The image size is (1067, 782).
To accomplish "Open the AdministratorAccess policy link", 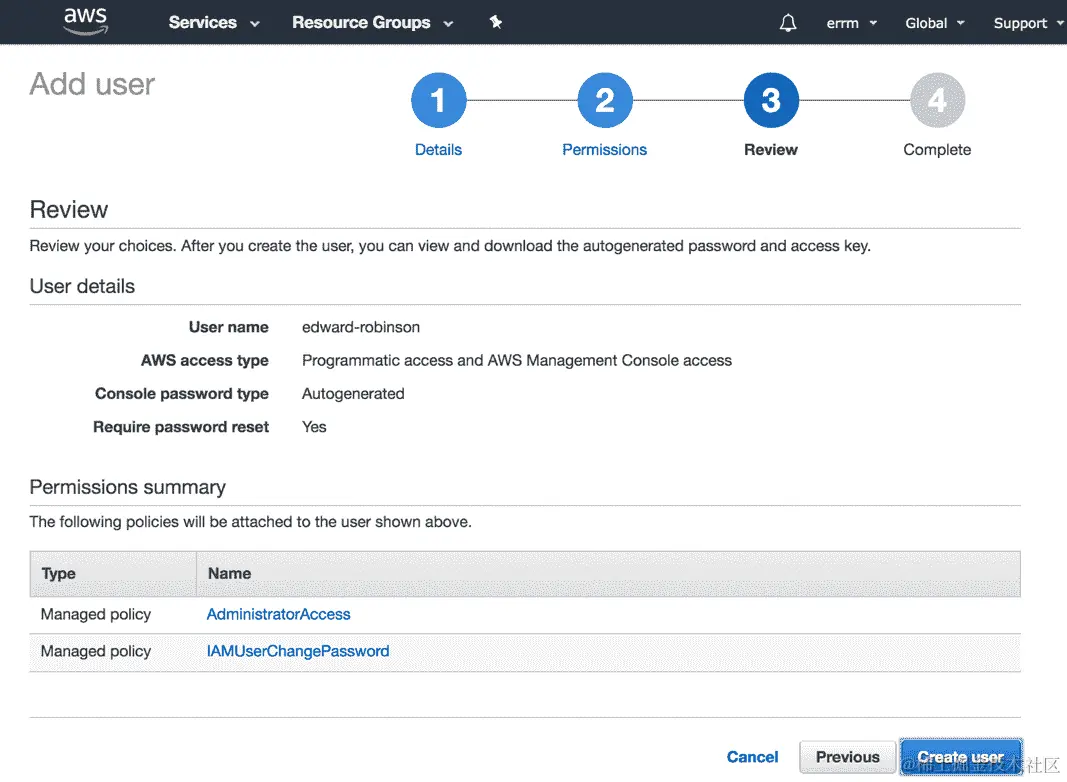I will (278, 615).
